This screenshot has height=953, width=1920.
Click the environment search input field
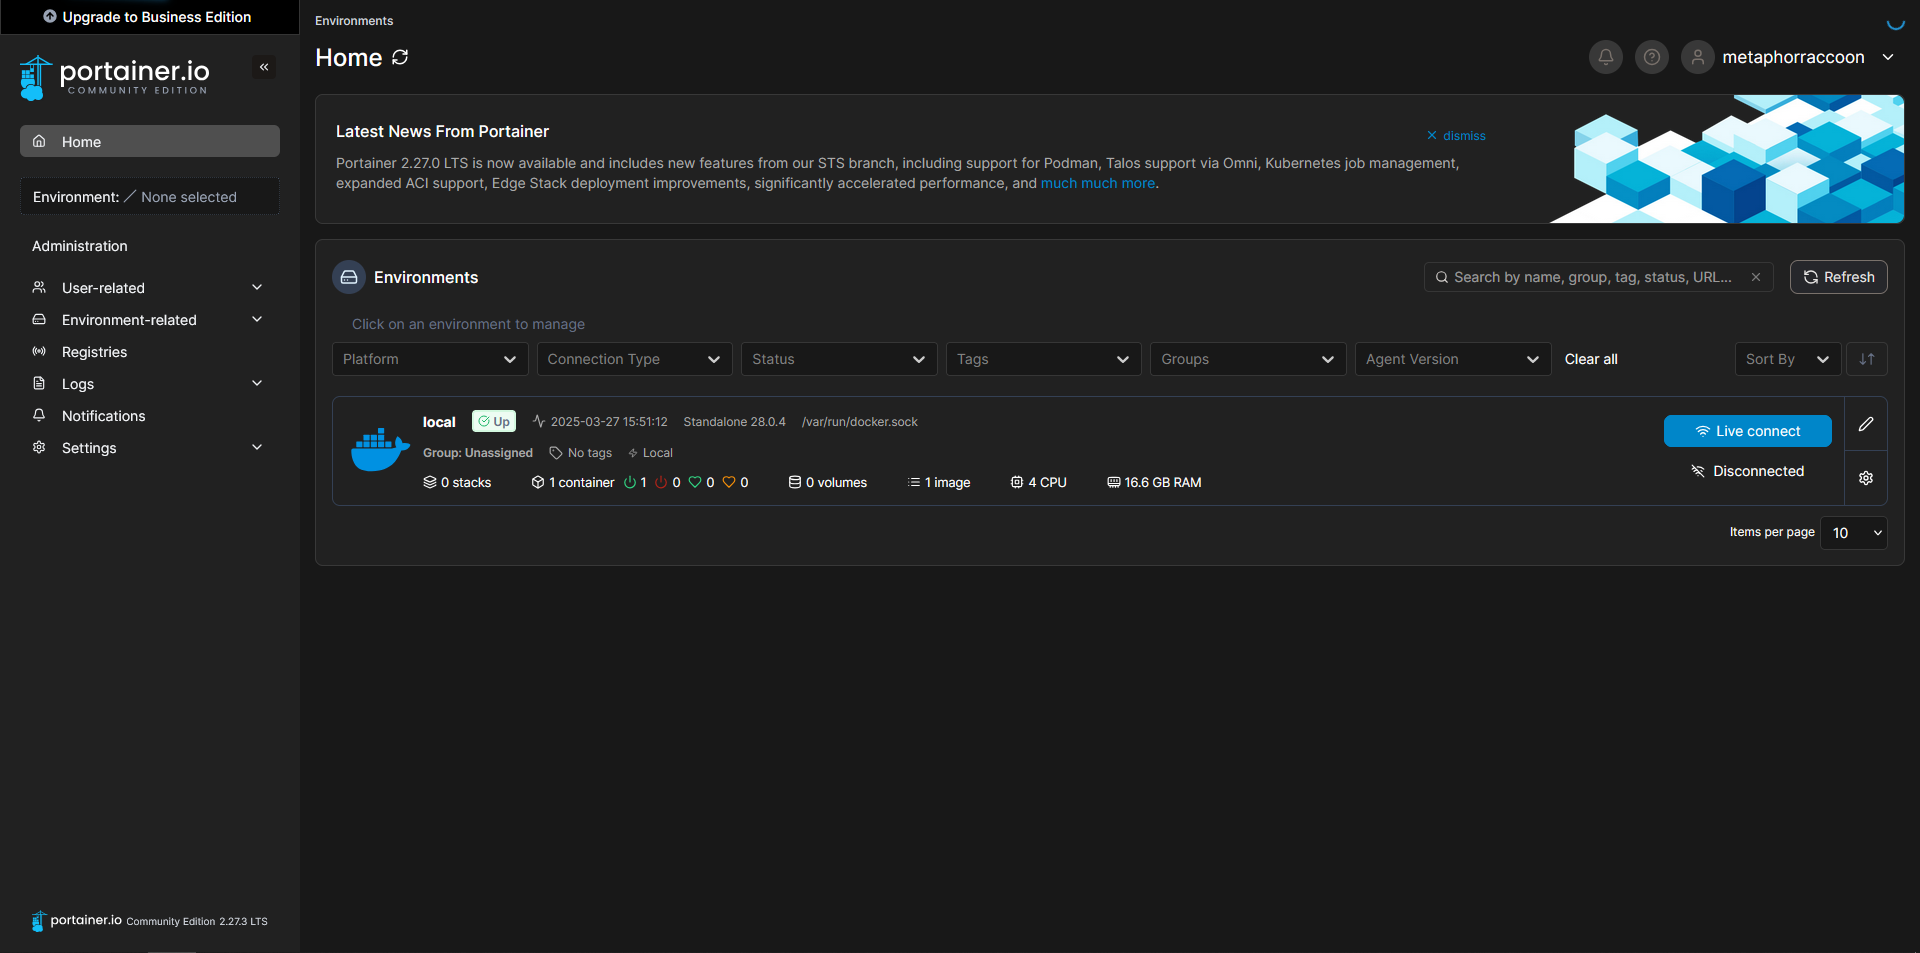pos(1592,277)
